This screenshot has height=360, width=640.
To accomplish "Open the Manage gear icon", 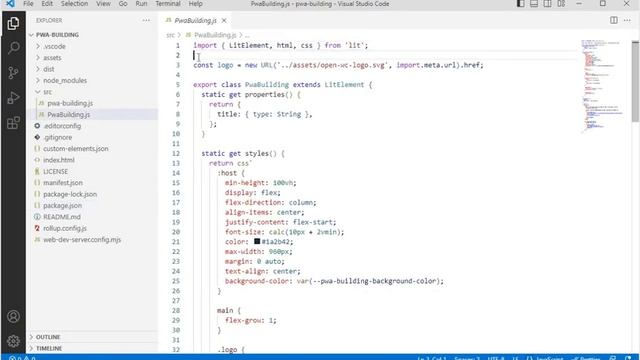I will 13,340.
